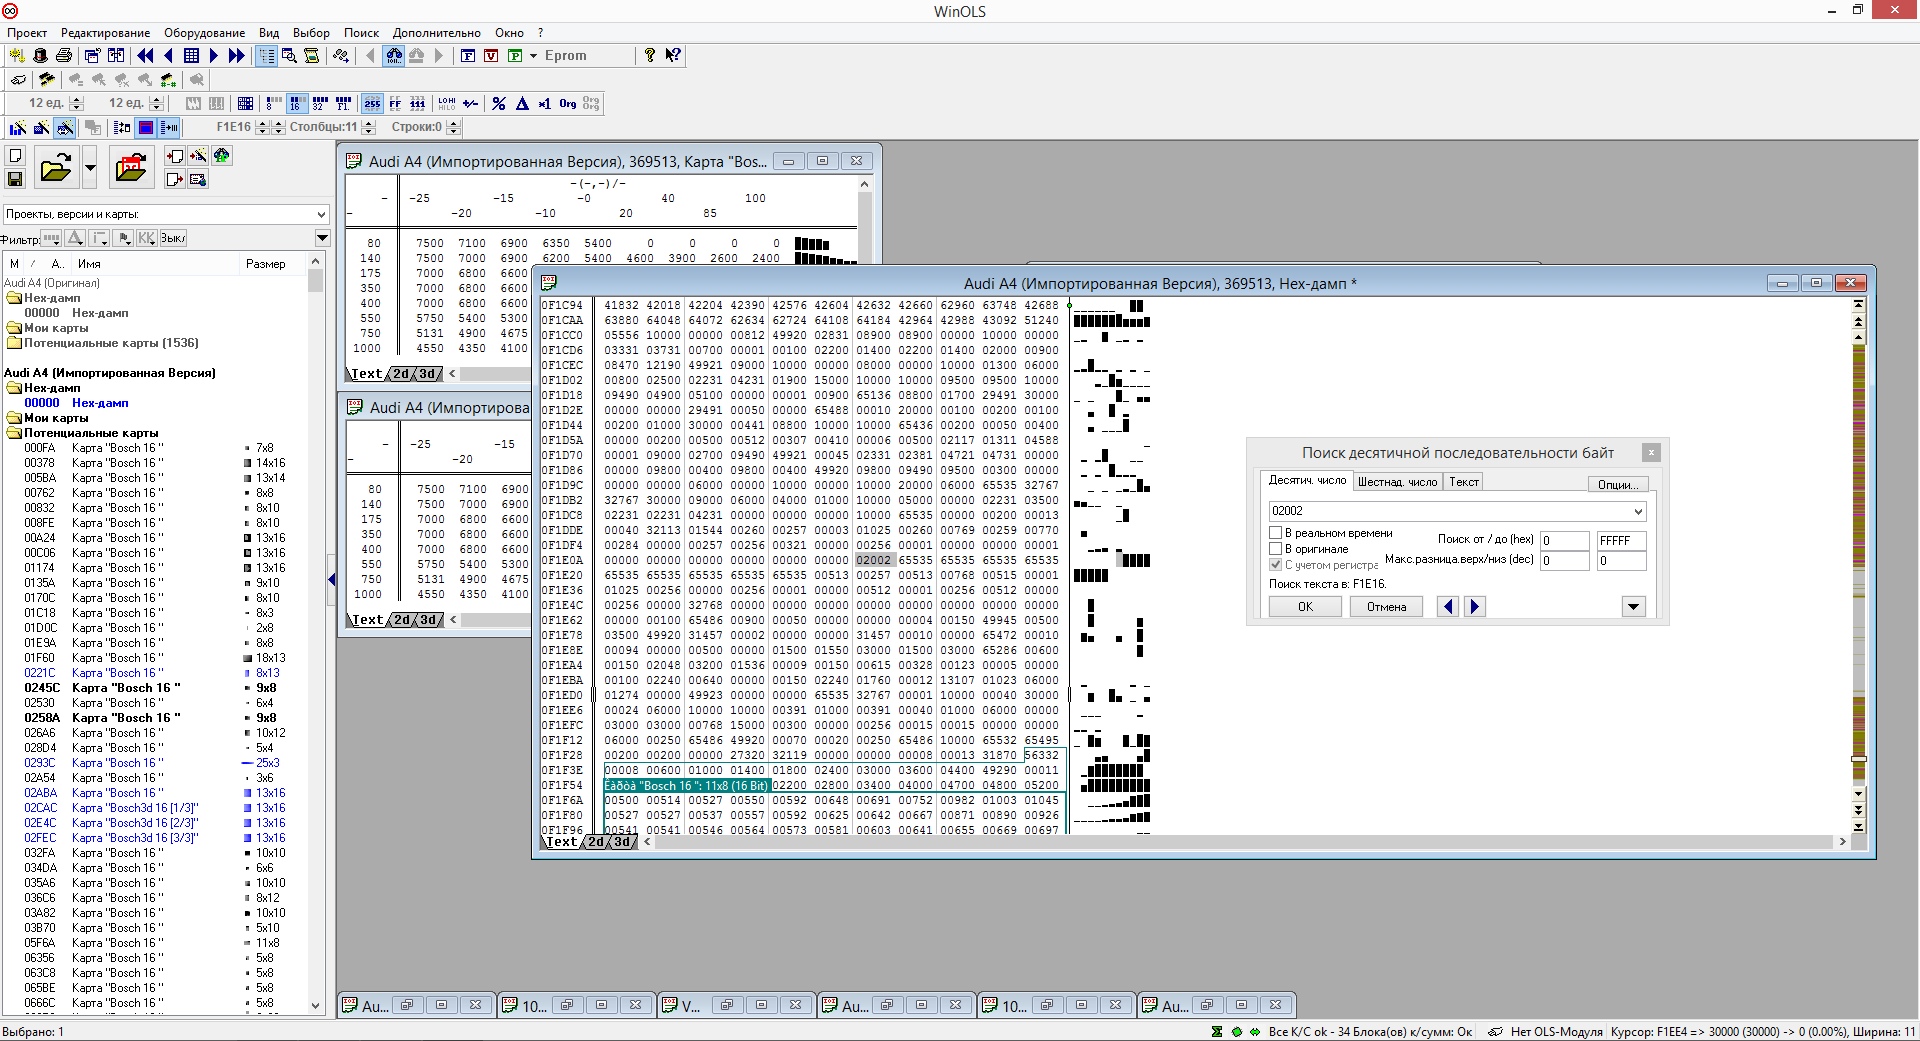Viewport: 1920px width, 1041px height.
Task: Click the large open project folder icon
Action: pyautogui.click(x=56, y=167)
